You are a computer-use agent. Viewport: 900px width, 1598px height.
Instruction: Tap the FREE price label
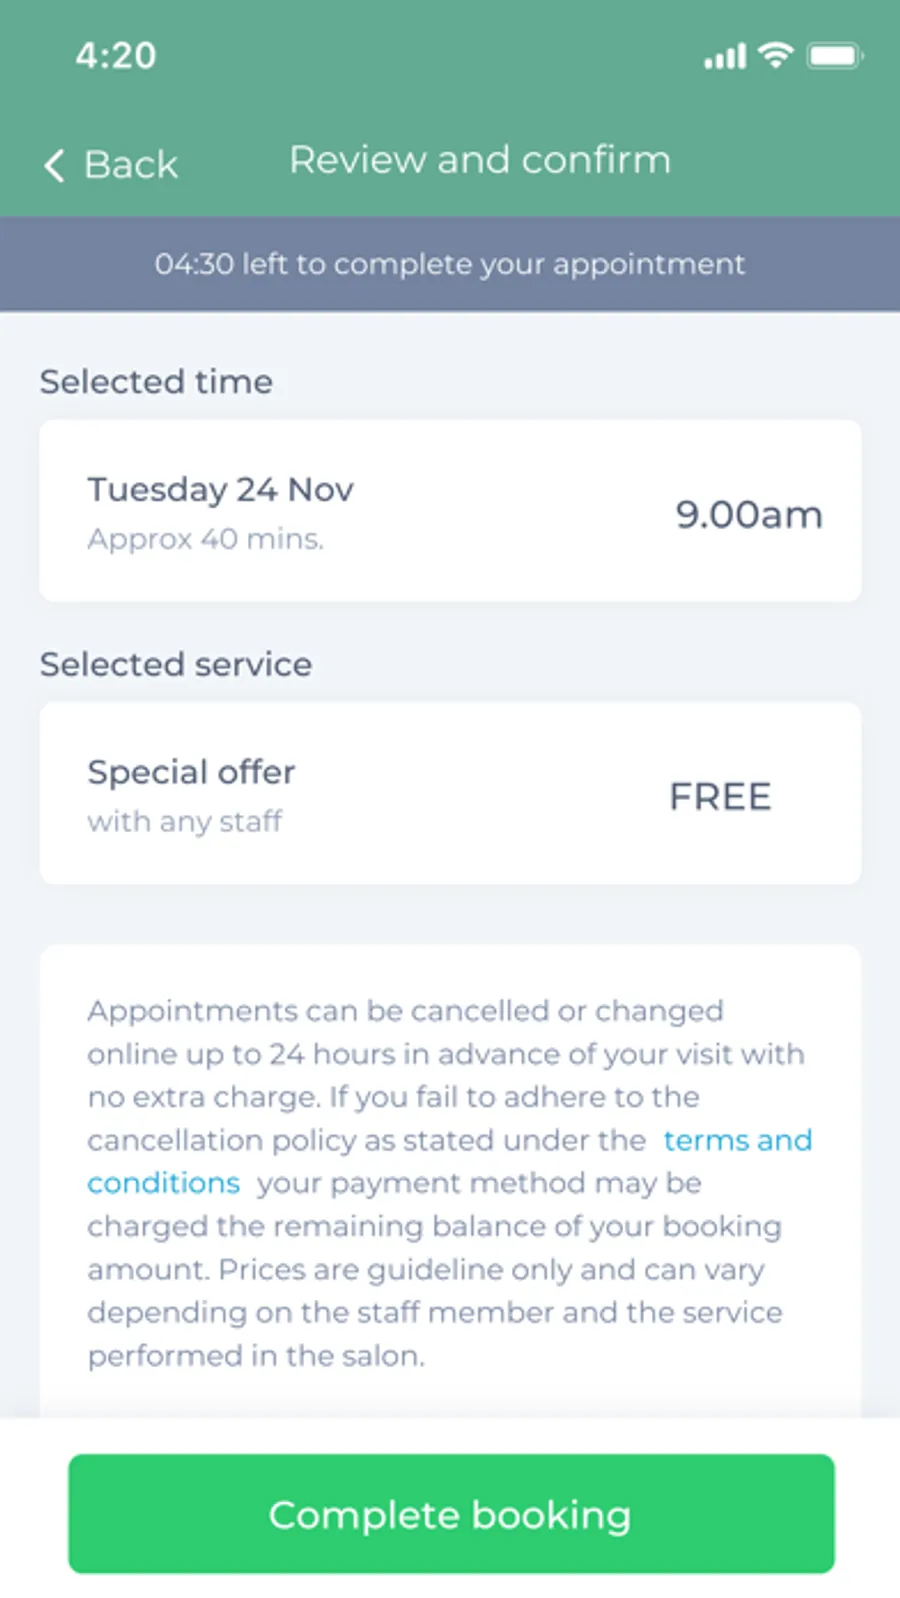point(720,797)
